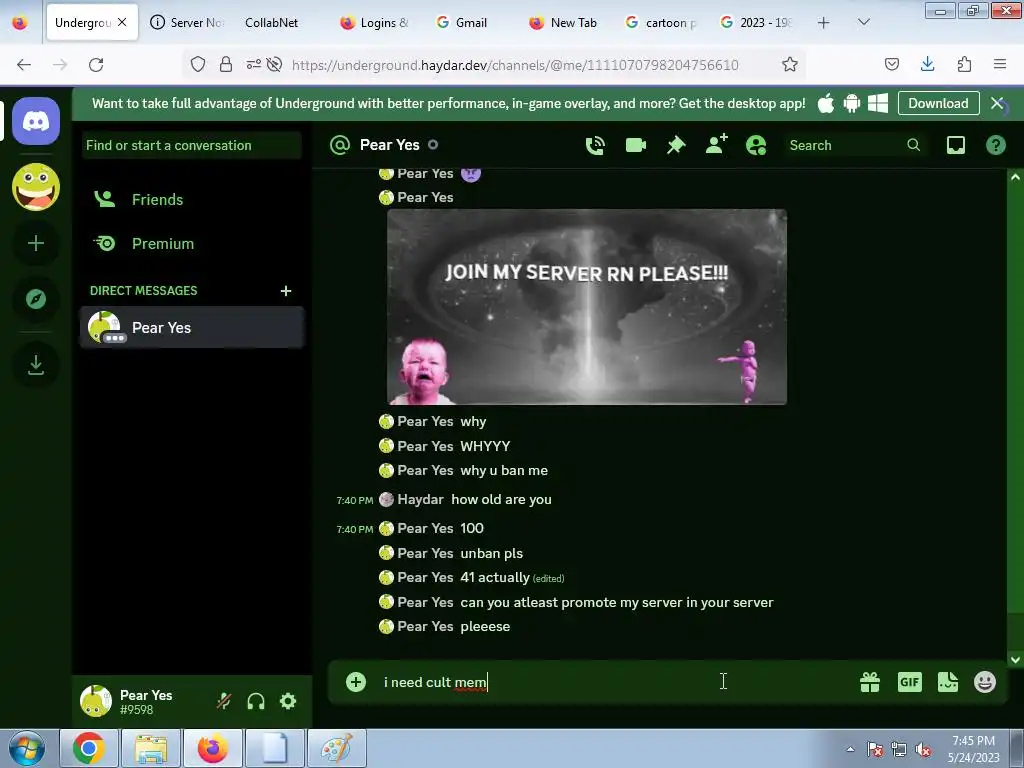Save to Pocket icon
The width and height of the screenshot is (1024, 768).
891,64
